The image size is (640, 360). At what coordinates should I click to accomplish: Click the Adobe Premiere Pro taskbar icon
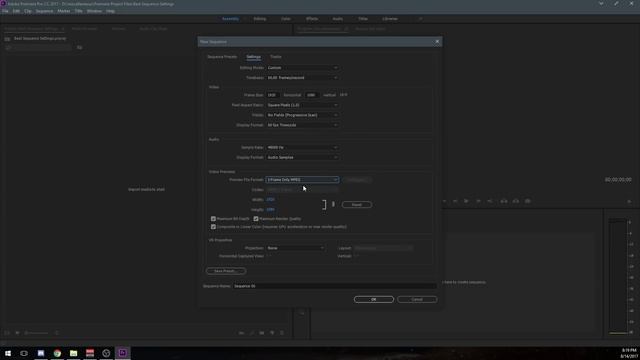(x=122, y=353)
